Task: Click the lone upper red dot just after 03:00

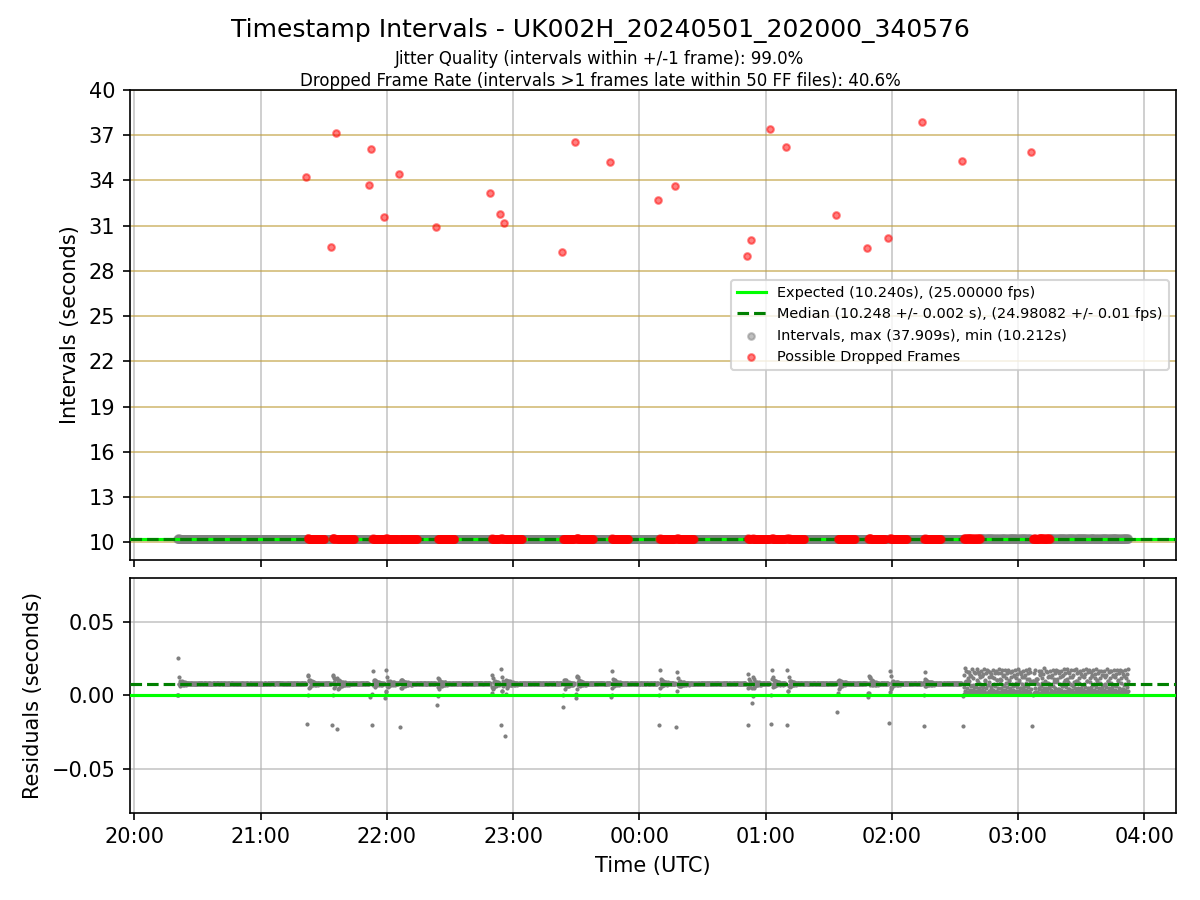Action: (1031, 152)
